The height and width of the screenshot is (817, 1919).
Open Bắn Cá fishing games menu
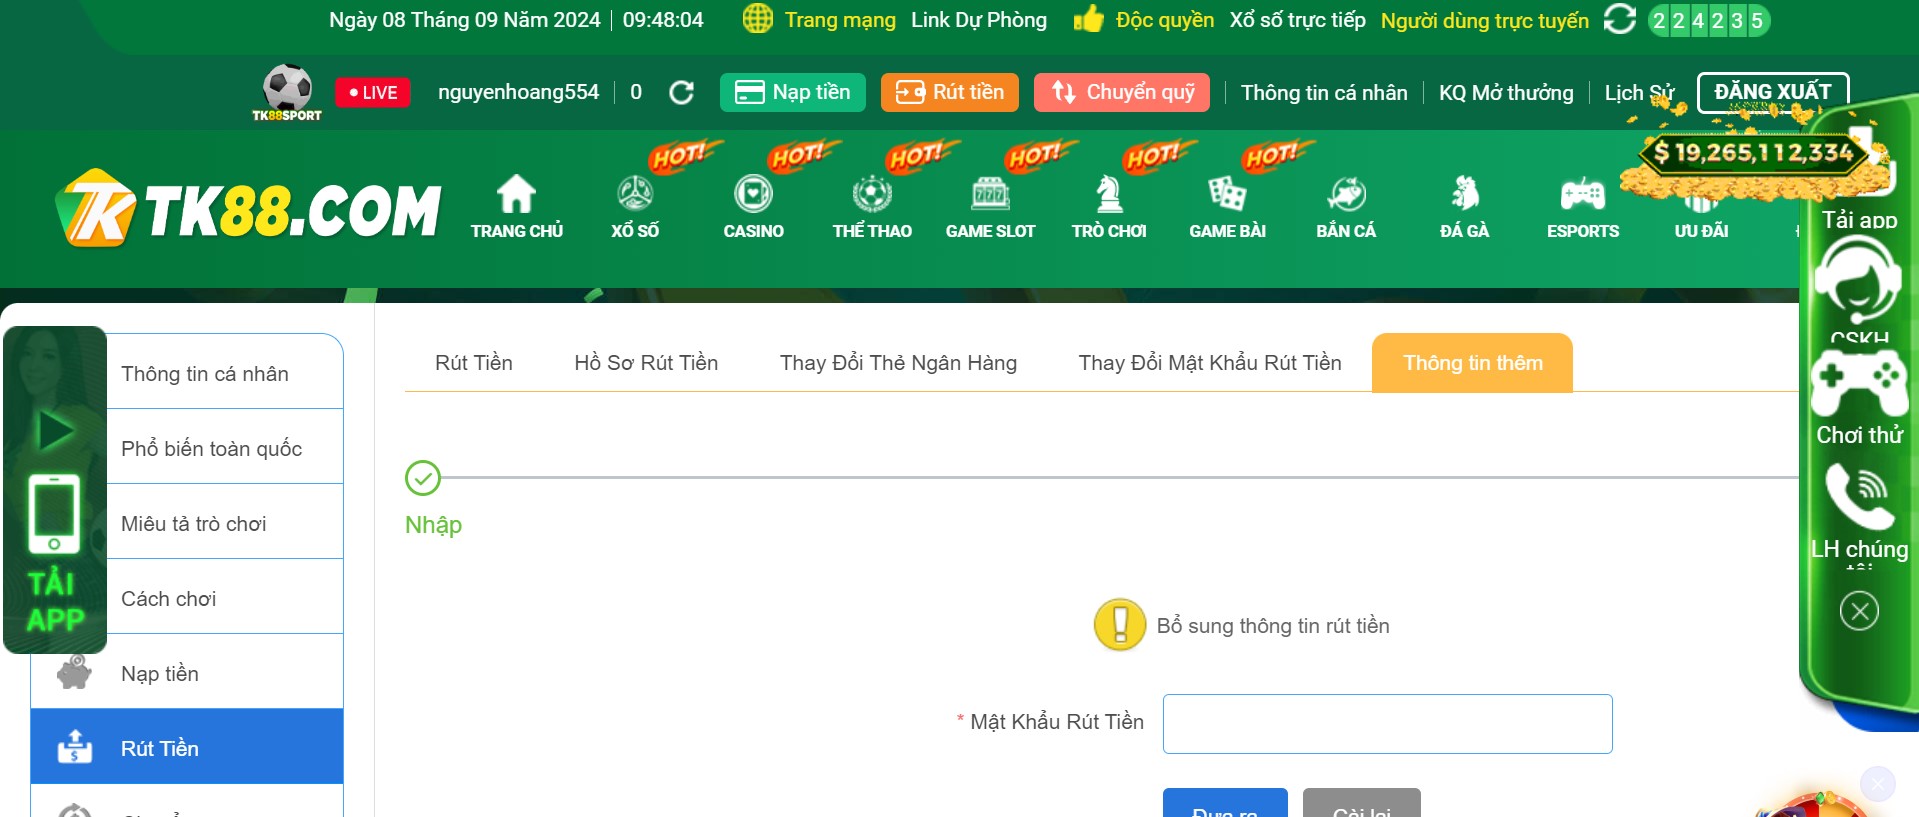tap(1346, 207)
